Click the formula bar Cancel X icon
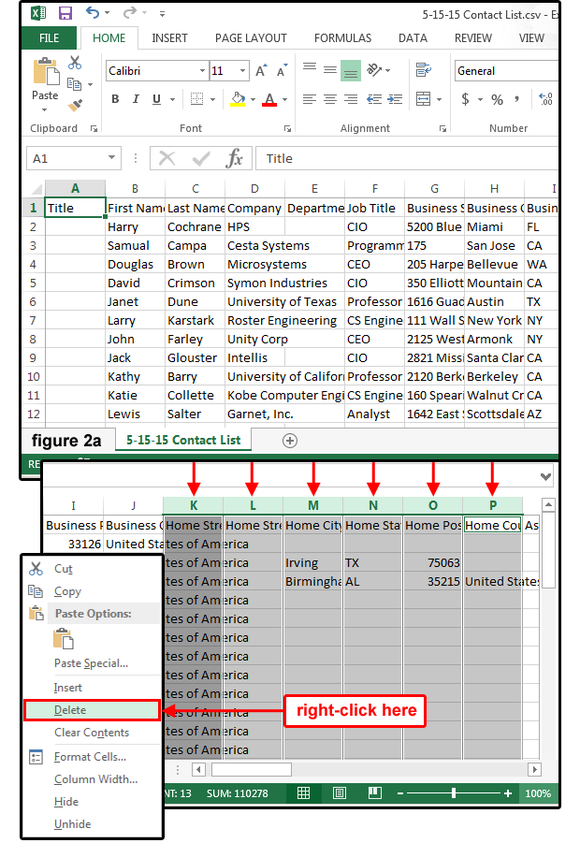The width and height of the screenshot is (580, 843). 167,159
